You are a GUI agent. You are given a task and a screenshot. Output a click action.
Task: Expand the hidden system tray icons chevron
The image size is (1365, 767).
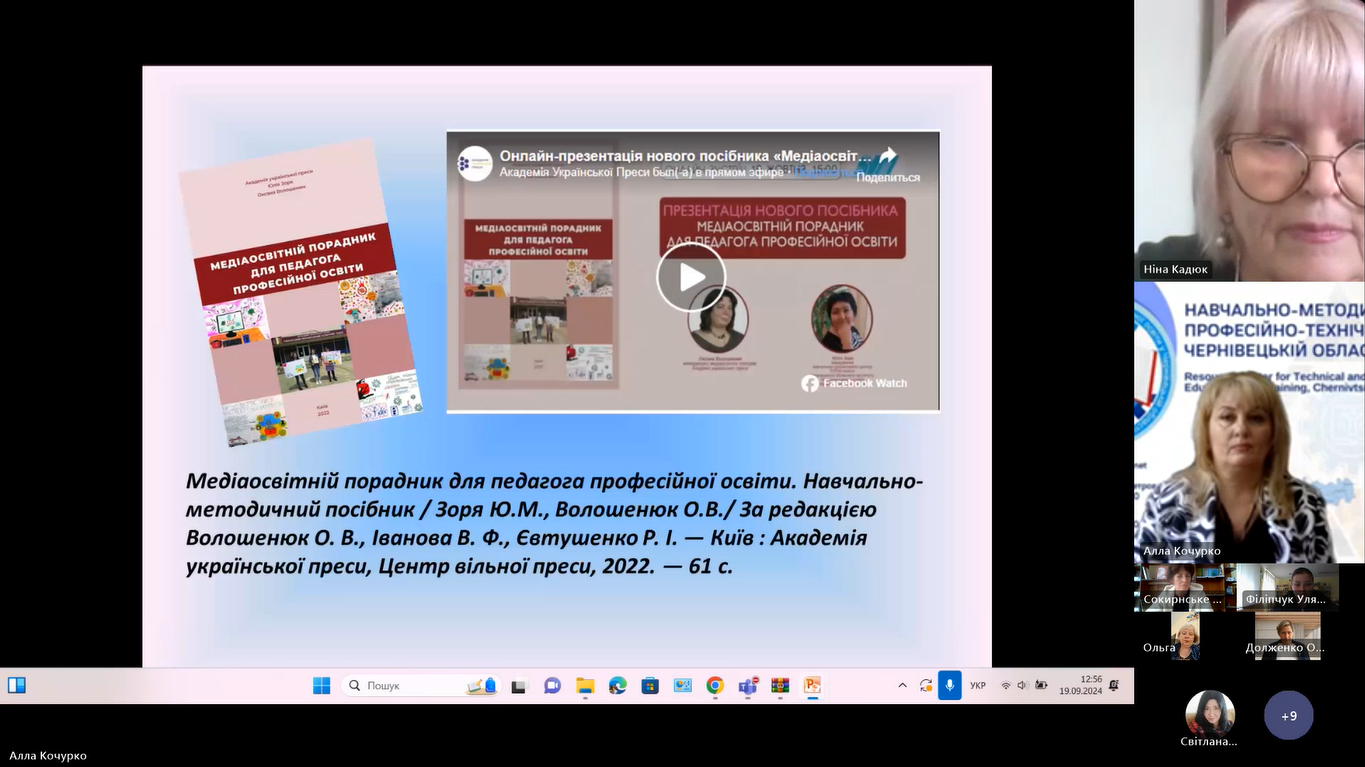coord(902,686)
